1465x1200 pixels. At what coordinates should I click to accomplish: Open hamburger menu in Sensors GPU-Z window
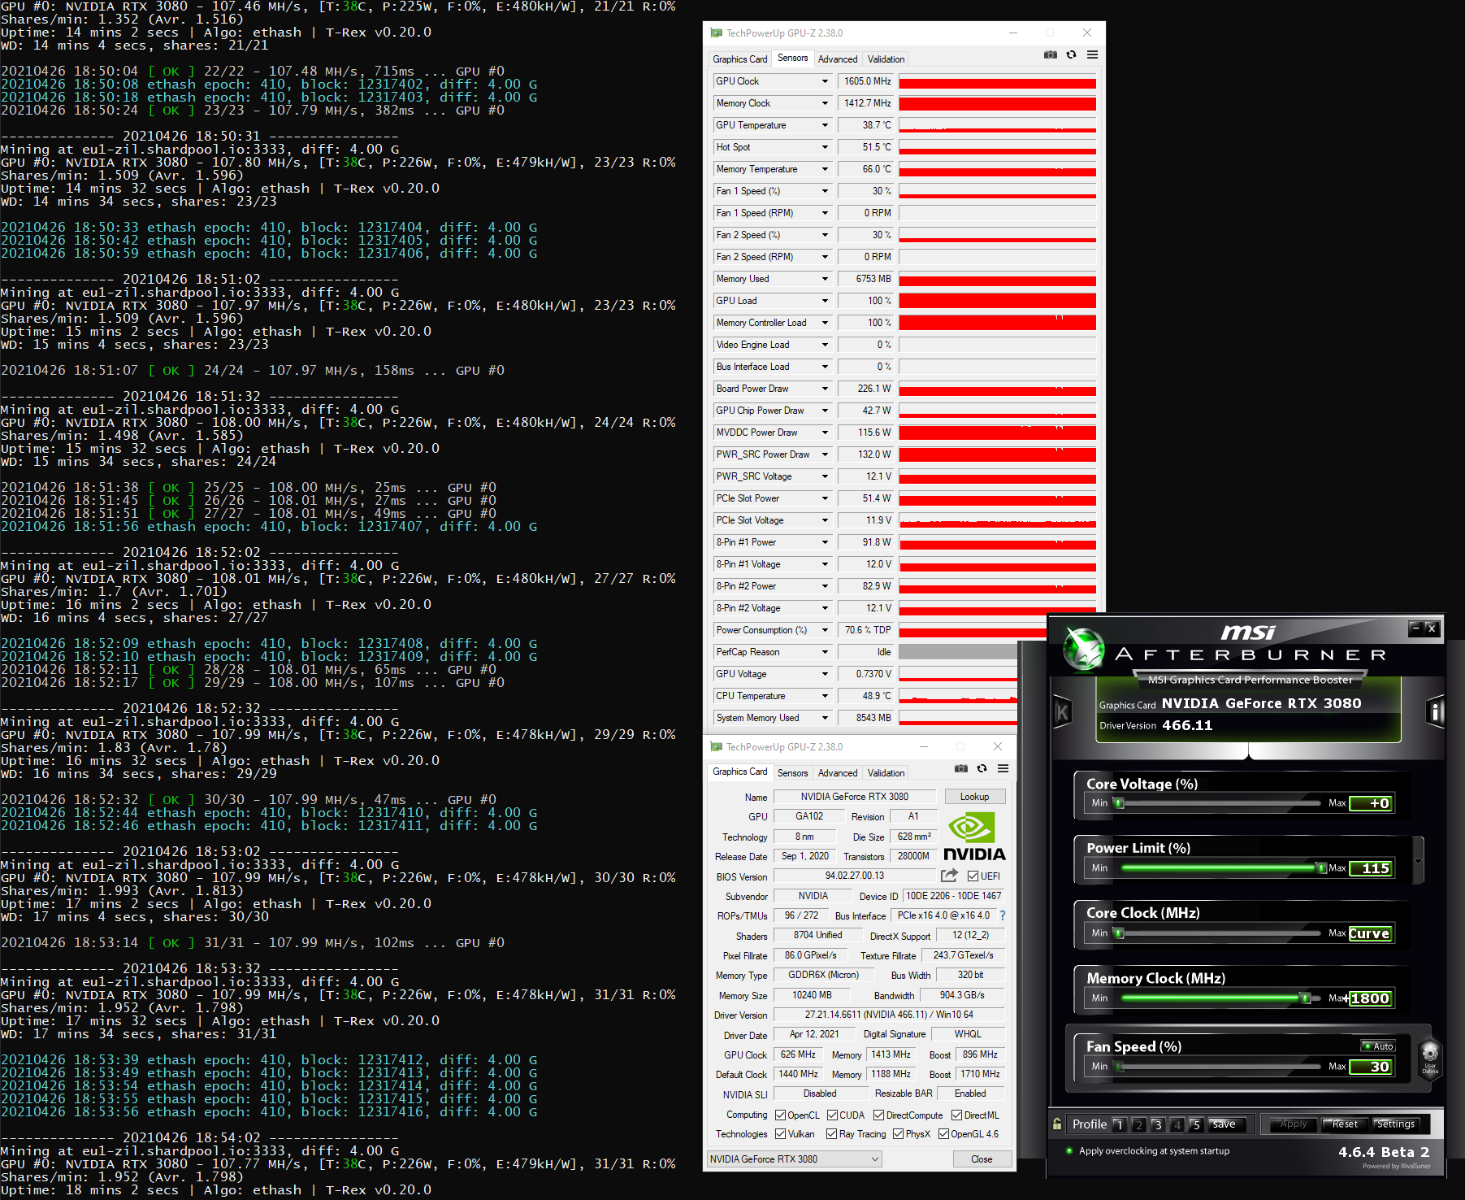pos(1092,55)
